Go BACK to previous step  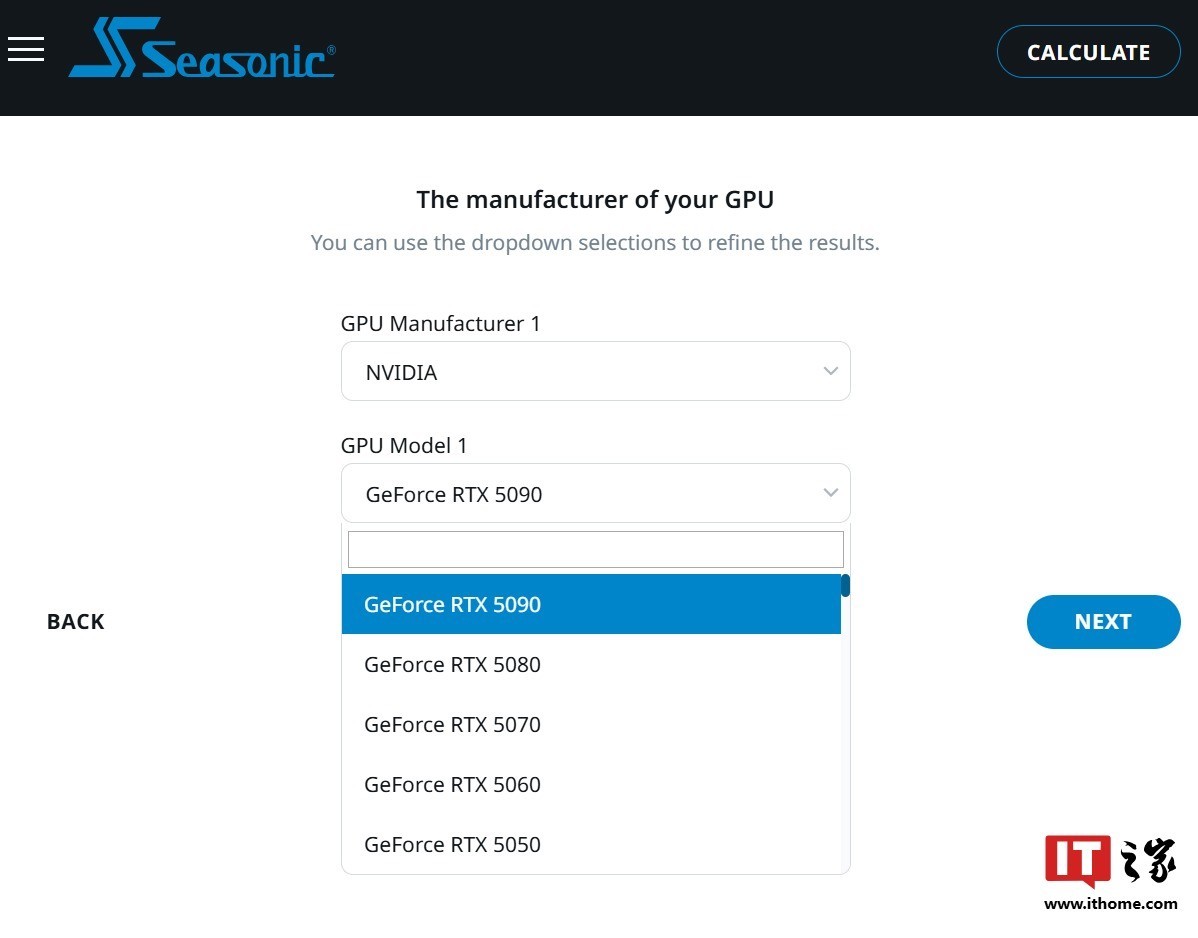[76, 622]
